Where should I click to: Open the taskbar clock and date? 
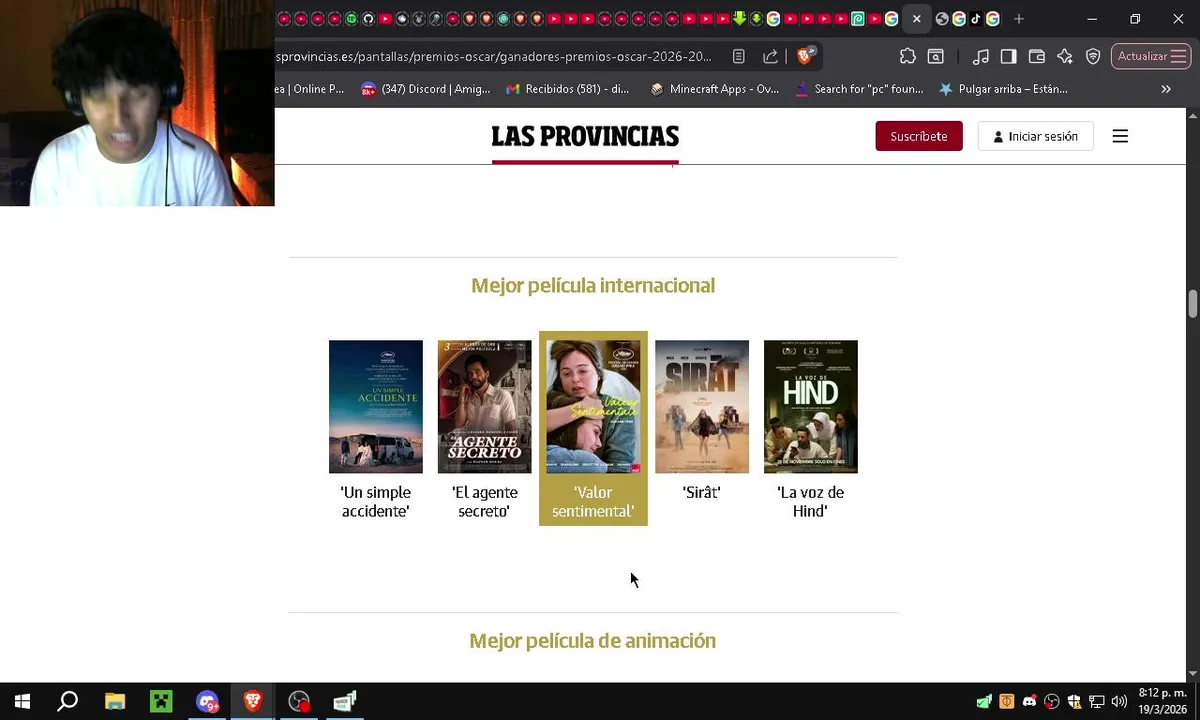1162,701
